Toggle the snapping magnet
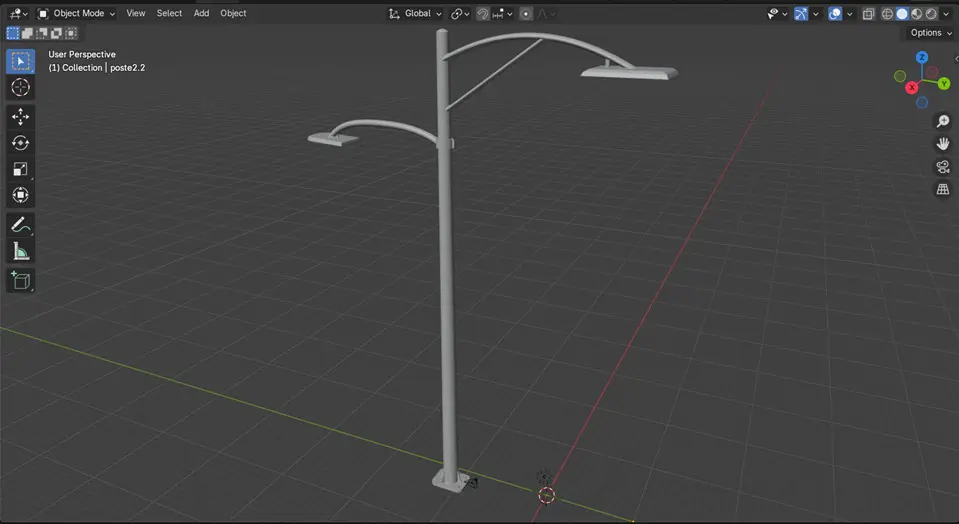959x524 pixels. [483, 13]
